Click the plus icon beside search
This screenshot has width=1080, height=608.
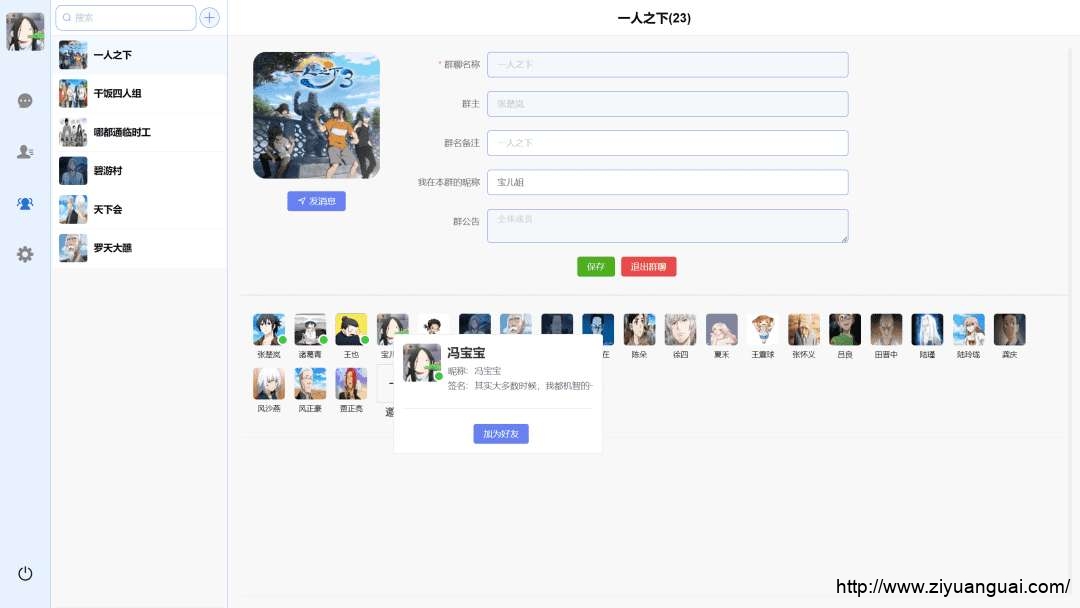tap(209, 17)
